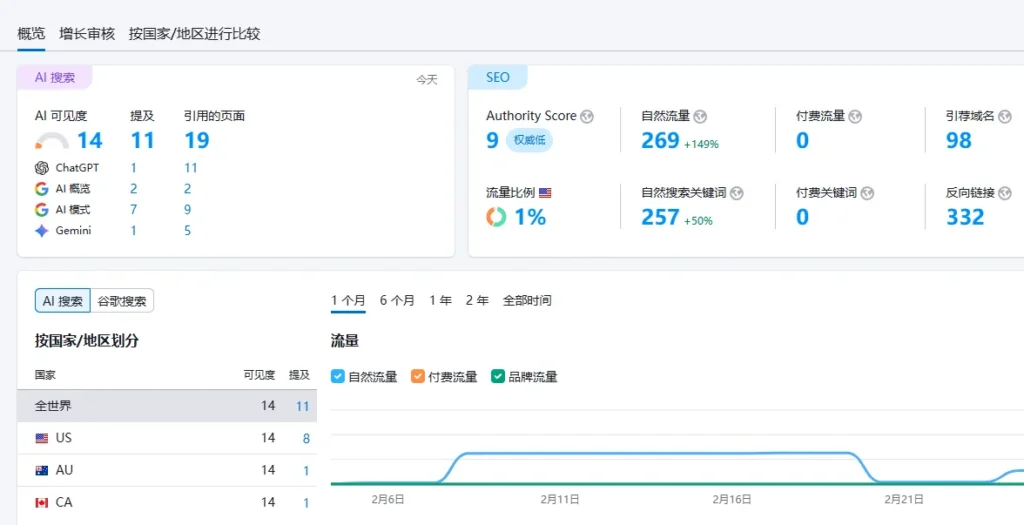Image resolution: width=1024 pixels, height=525 pixels.
Task: Show 全部时间 range on chart
Action: coord(526,300)
